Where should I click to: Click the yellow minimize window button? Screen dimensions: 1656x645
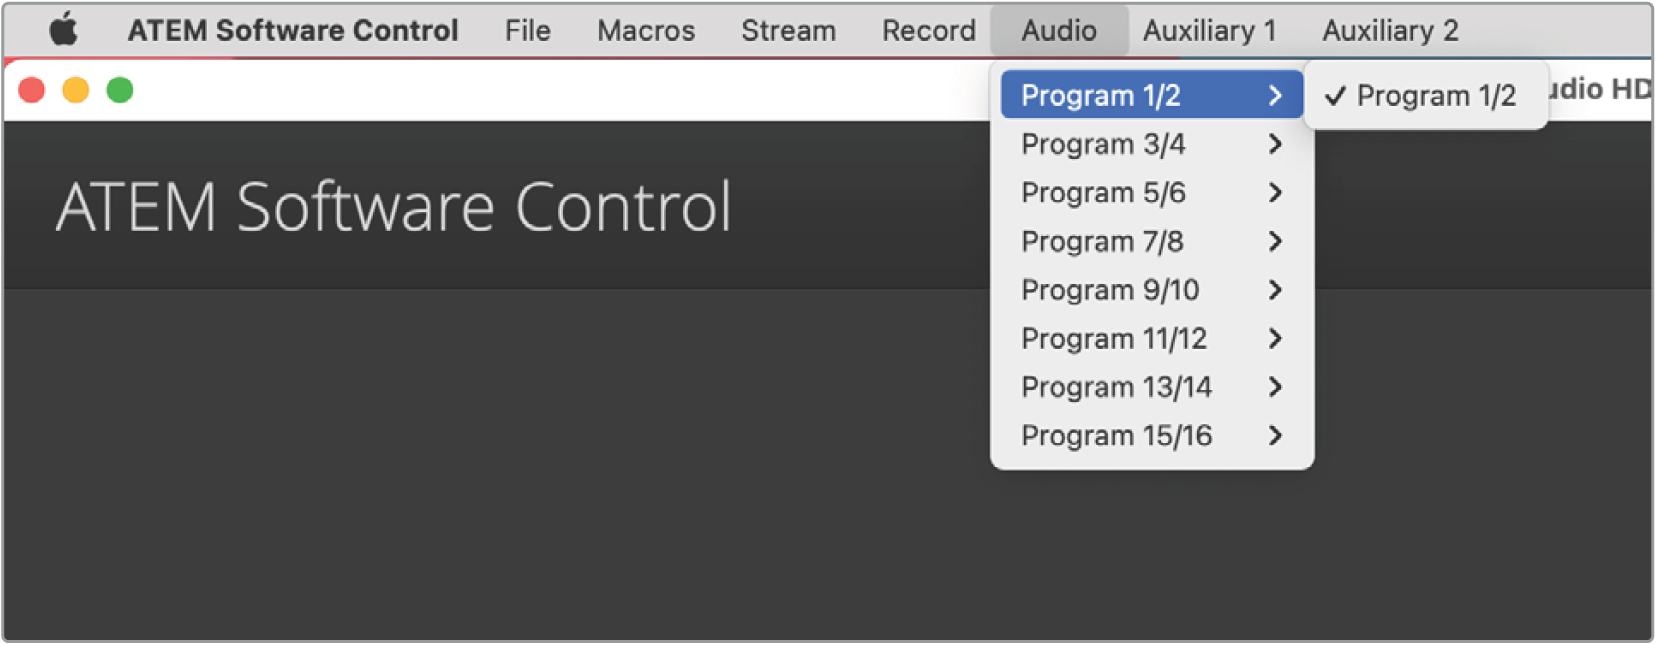pos(76,90)
